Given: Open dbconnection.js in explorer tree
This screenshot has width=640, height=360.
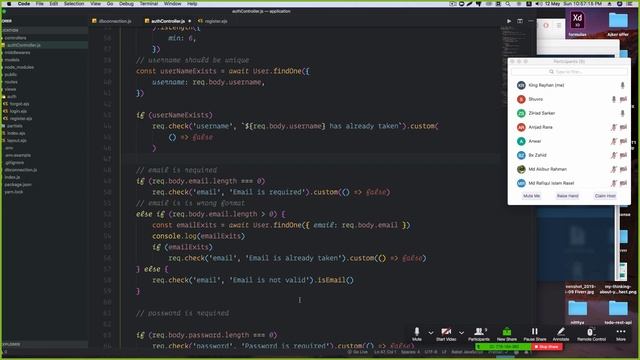Looking at the screenshot, I should point(21,170).
